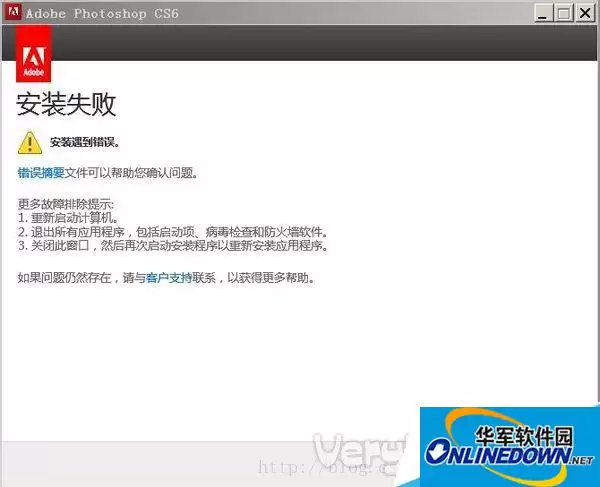600x487 pixels.
Task: Click the Adobe icon in the title bar
Action: pos(13,13)
